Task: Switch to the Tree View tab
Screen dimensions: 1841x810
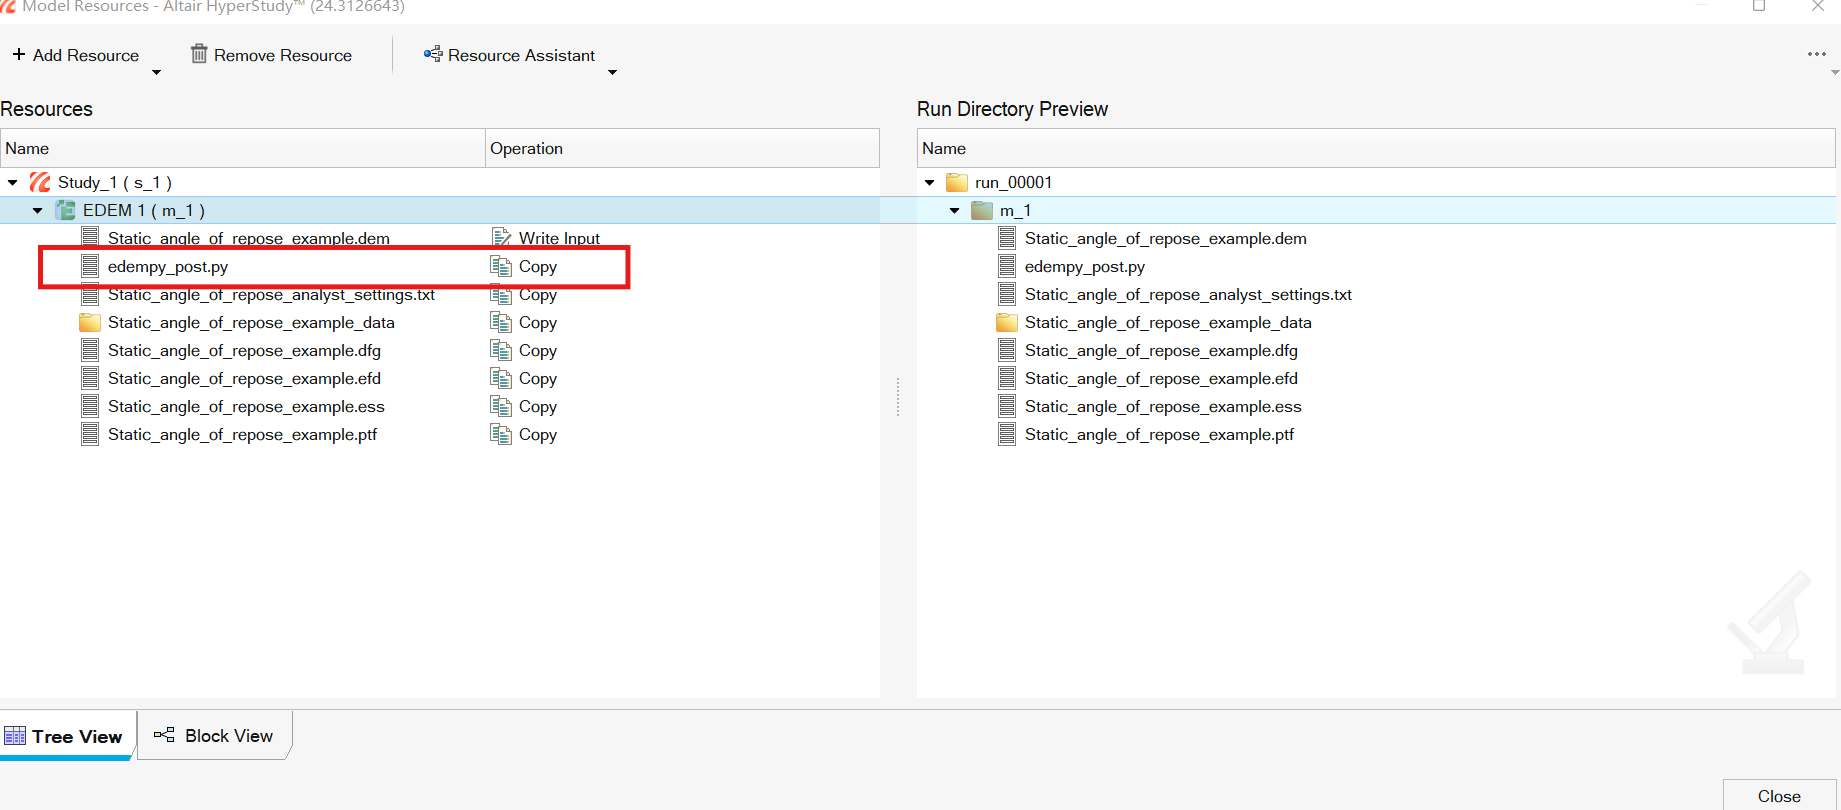Action: [x=66, y=736]
